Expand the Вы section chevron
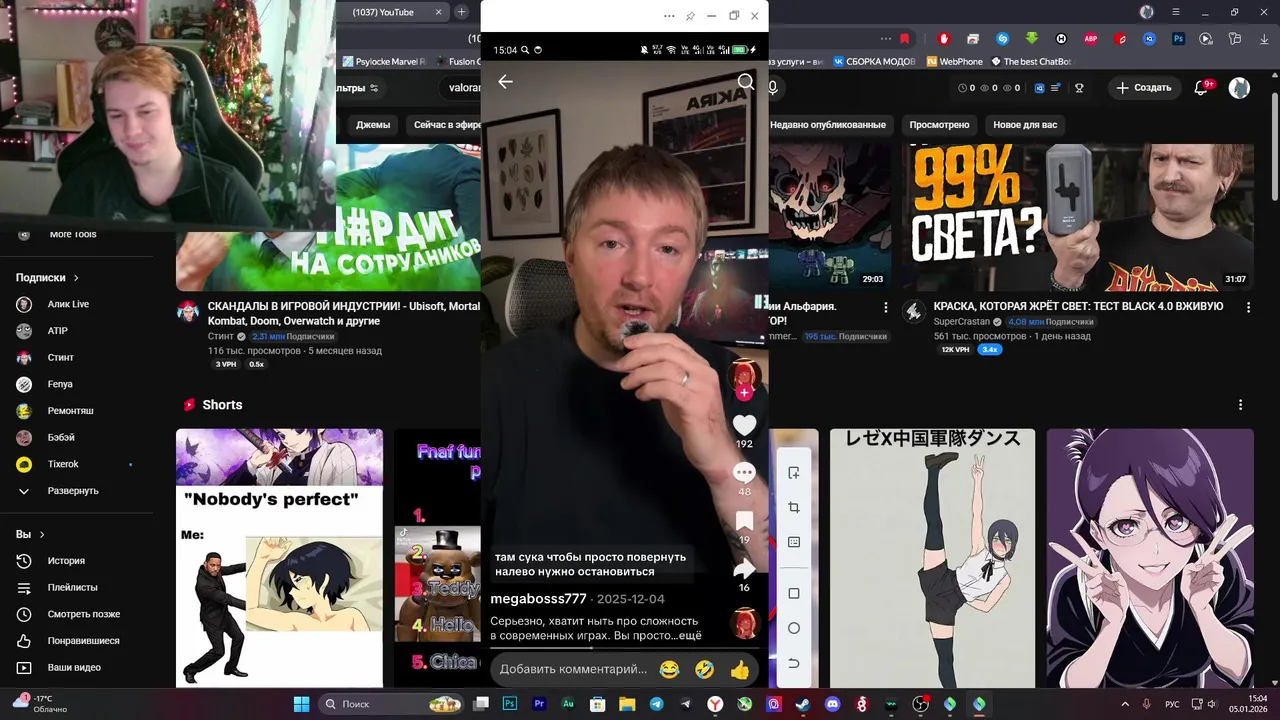The width and height of the screenshot is (1280, 720). click(x=42, y=535)
